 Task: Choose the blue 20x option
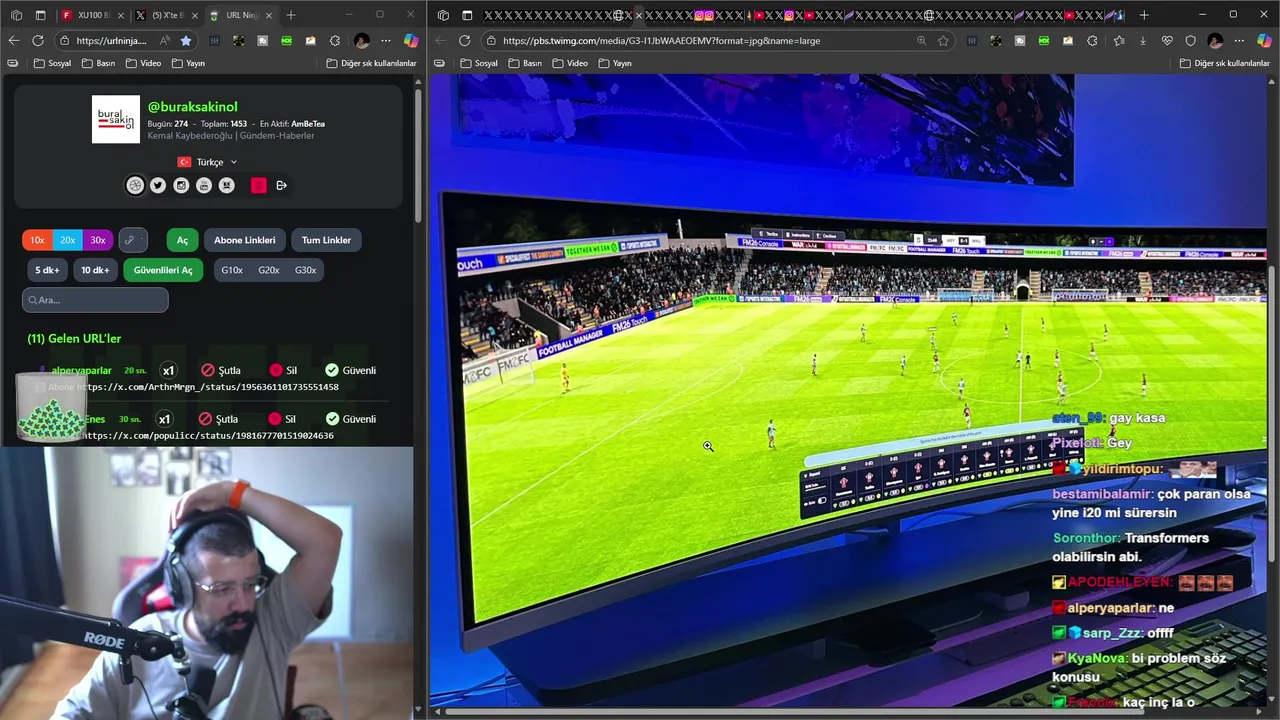coord(67,240)
